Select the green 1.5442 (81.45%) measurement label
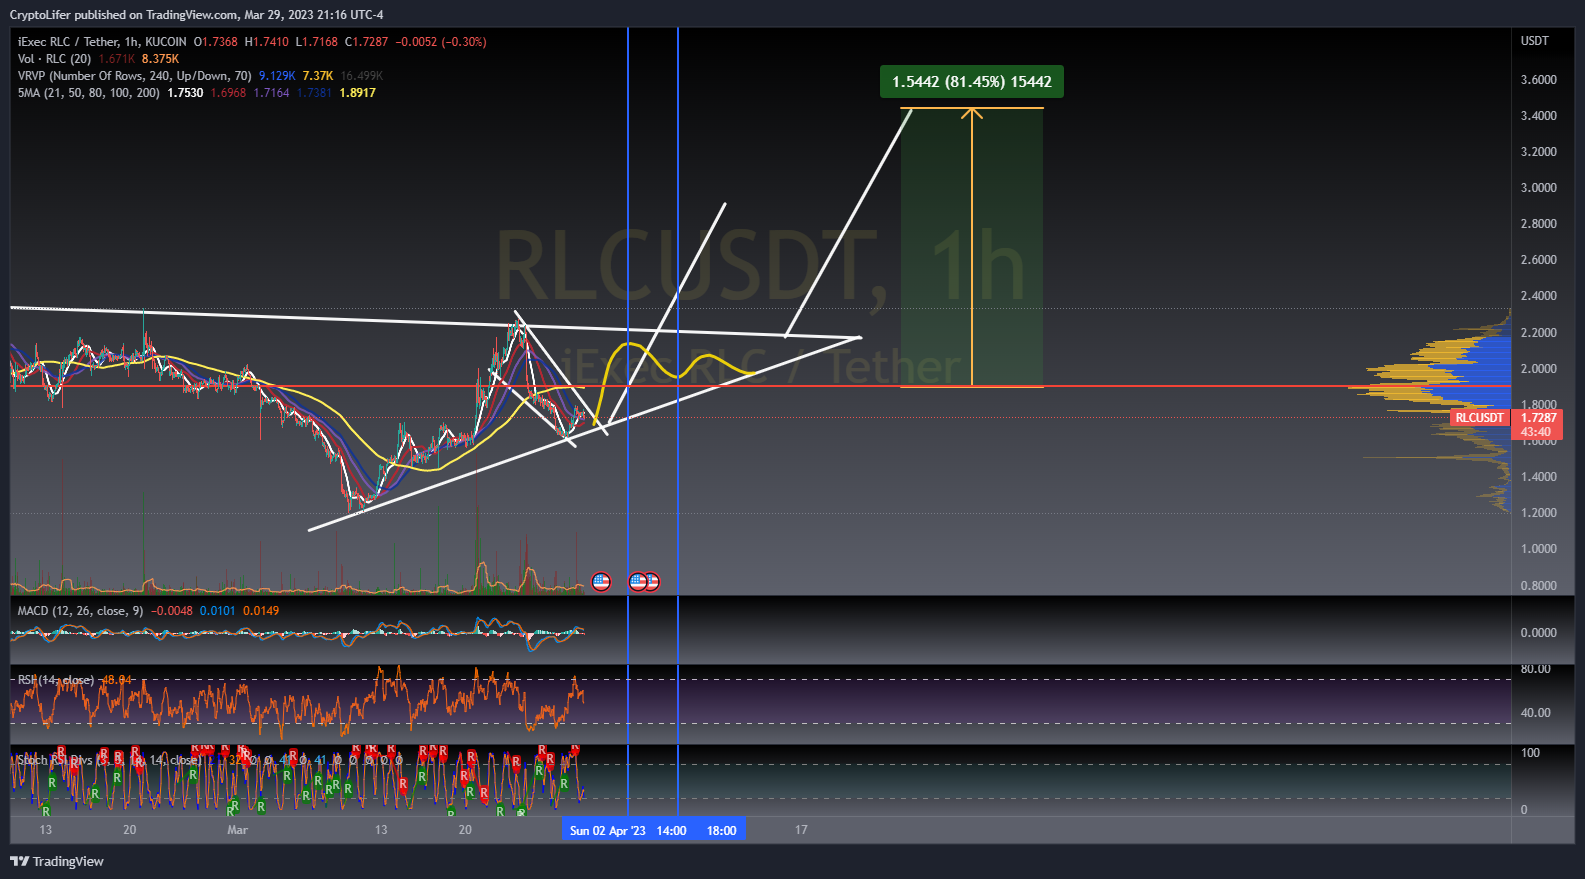1585x879 pixels. pyautogui.click(x=972, y=82)
